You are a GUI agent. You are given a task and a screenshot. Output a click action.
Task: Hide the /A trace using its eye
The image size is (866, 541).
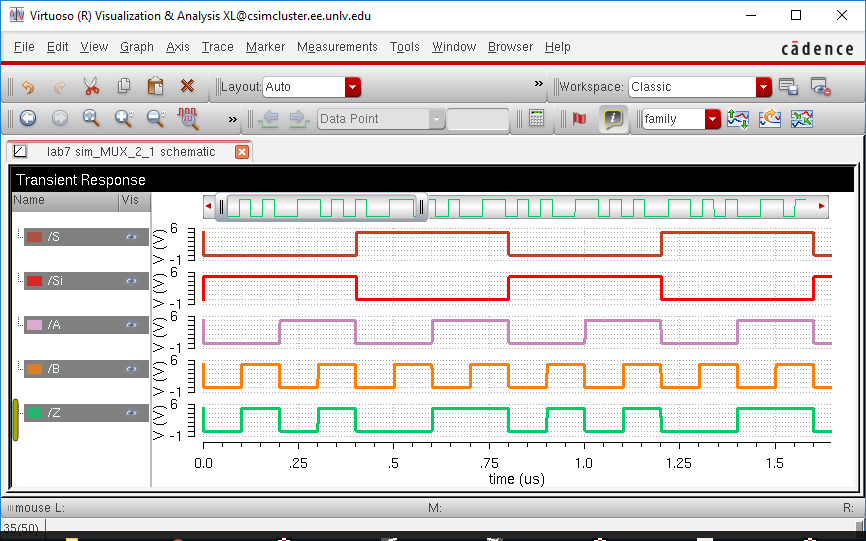click(x=131, y=325)
